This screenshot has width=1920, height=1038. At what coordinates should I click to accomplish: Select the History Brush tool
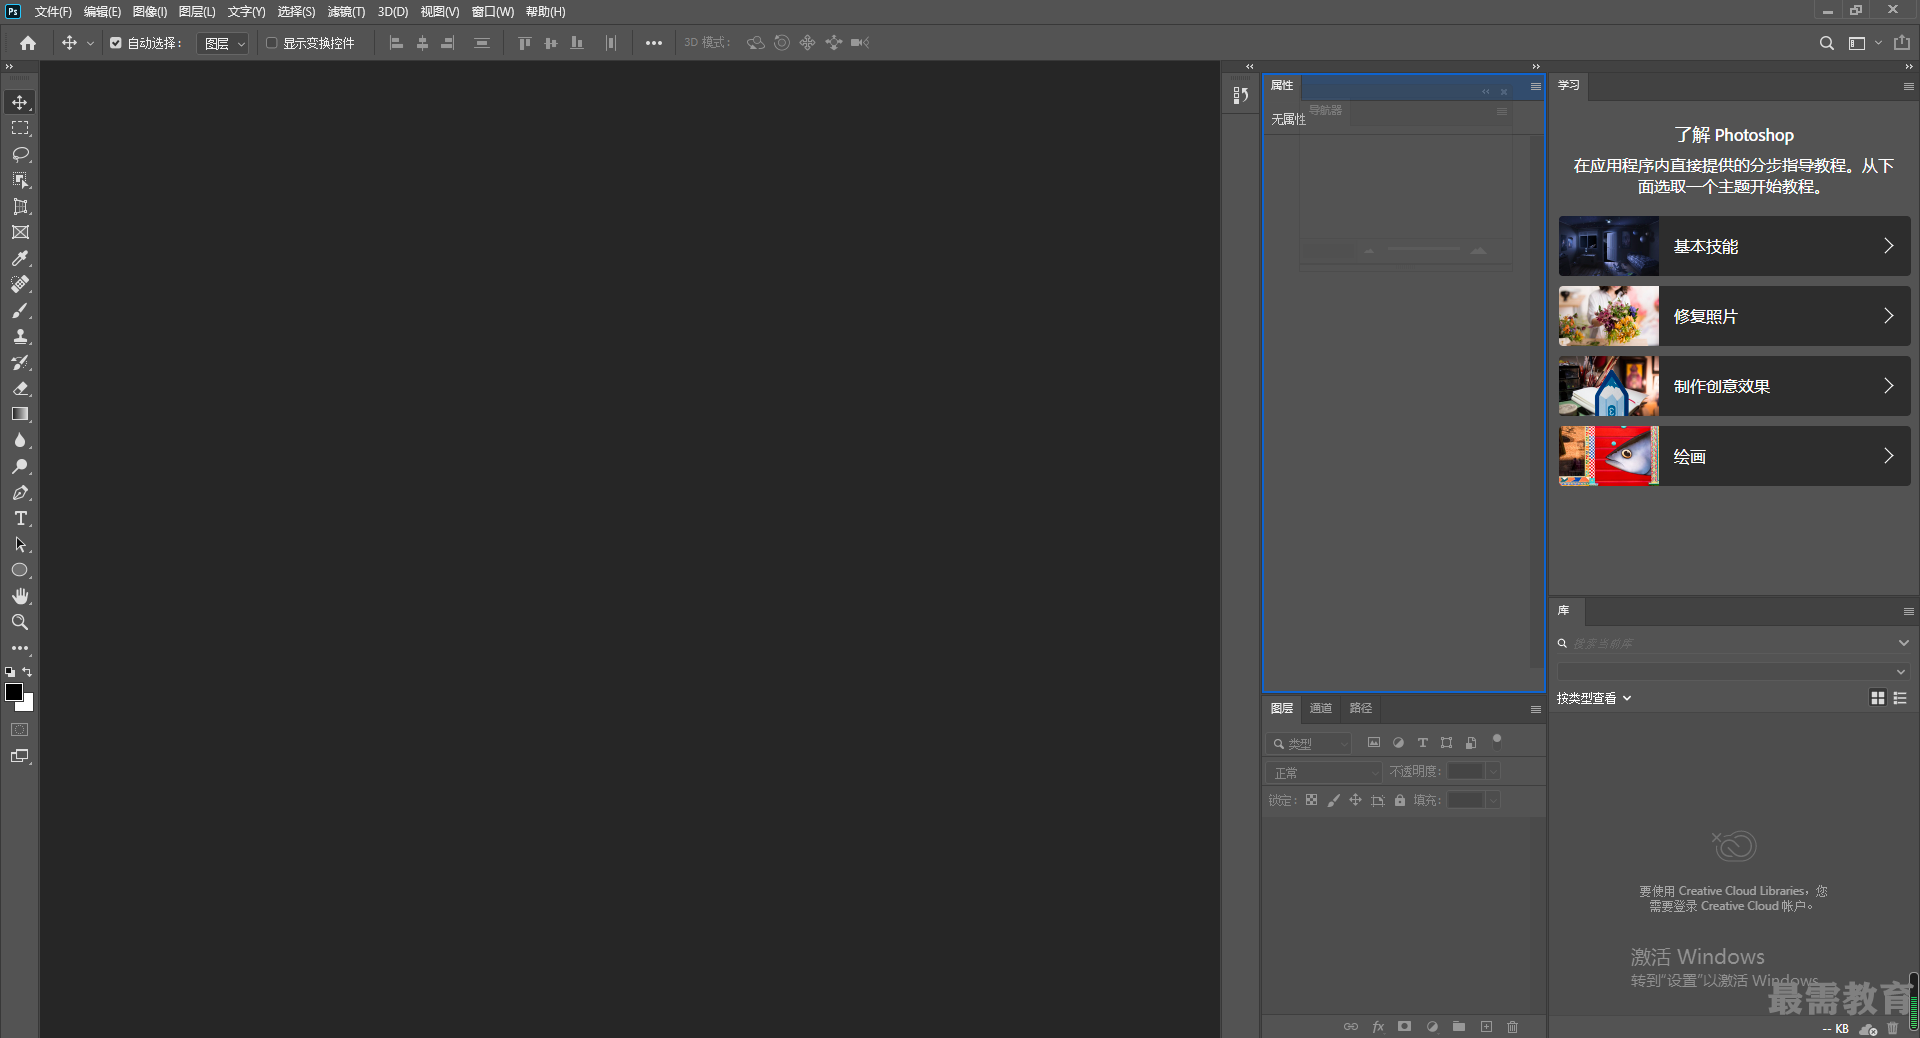(x=20, y=362)
